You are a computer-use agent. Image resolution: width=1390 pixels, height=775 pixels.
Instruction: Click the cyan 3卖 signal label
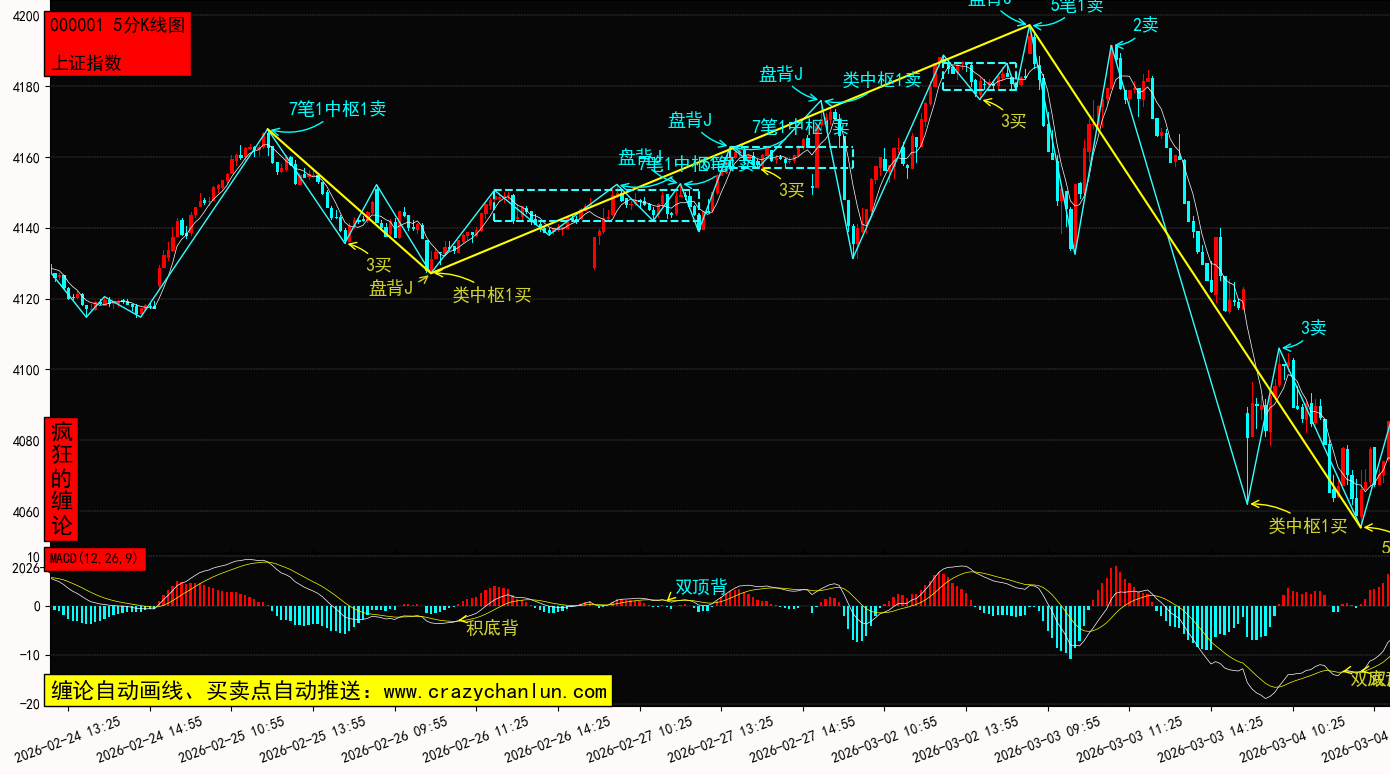[1313, 328]
